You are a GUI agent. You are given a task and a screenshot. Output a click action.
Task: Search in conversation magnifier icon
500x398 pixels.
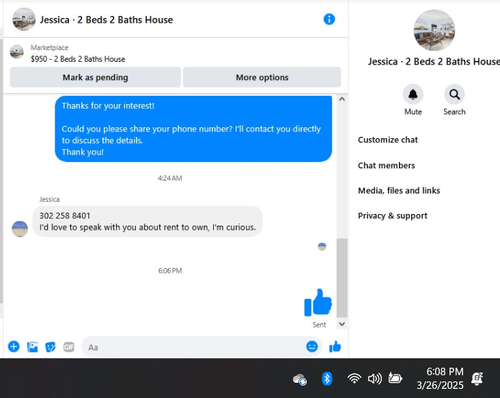(x=454, y=95)
